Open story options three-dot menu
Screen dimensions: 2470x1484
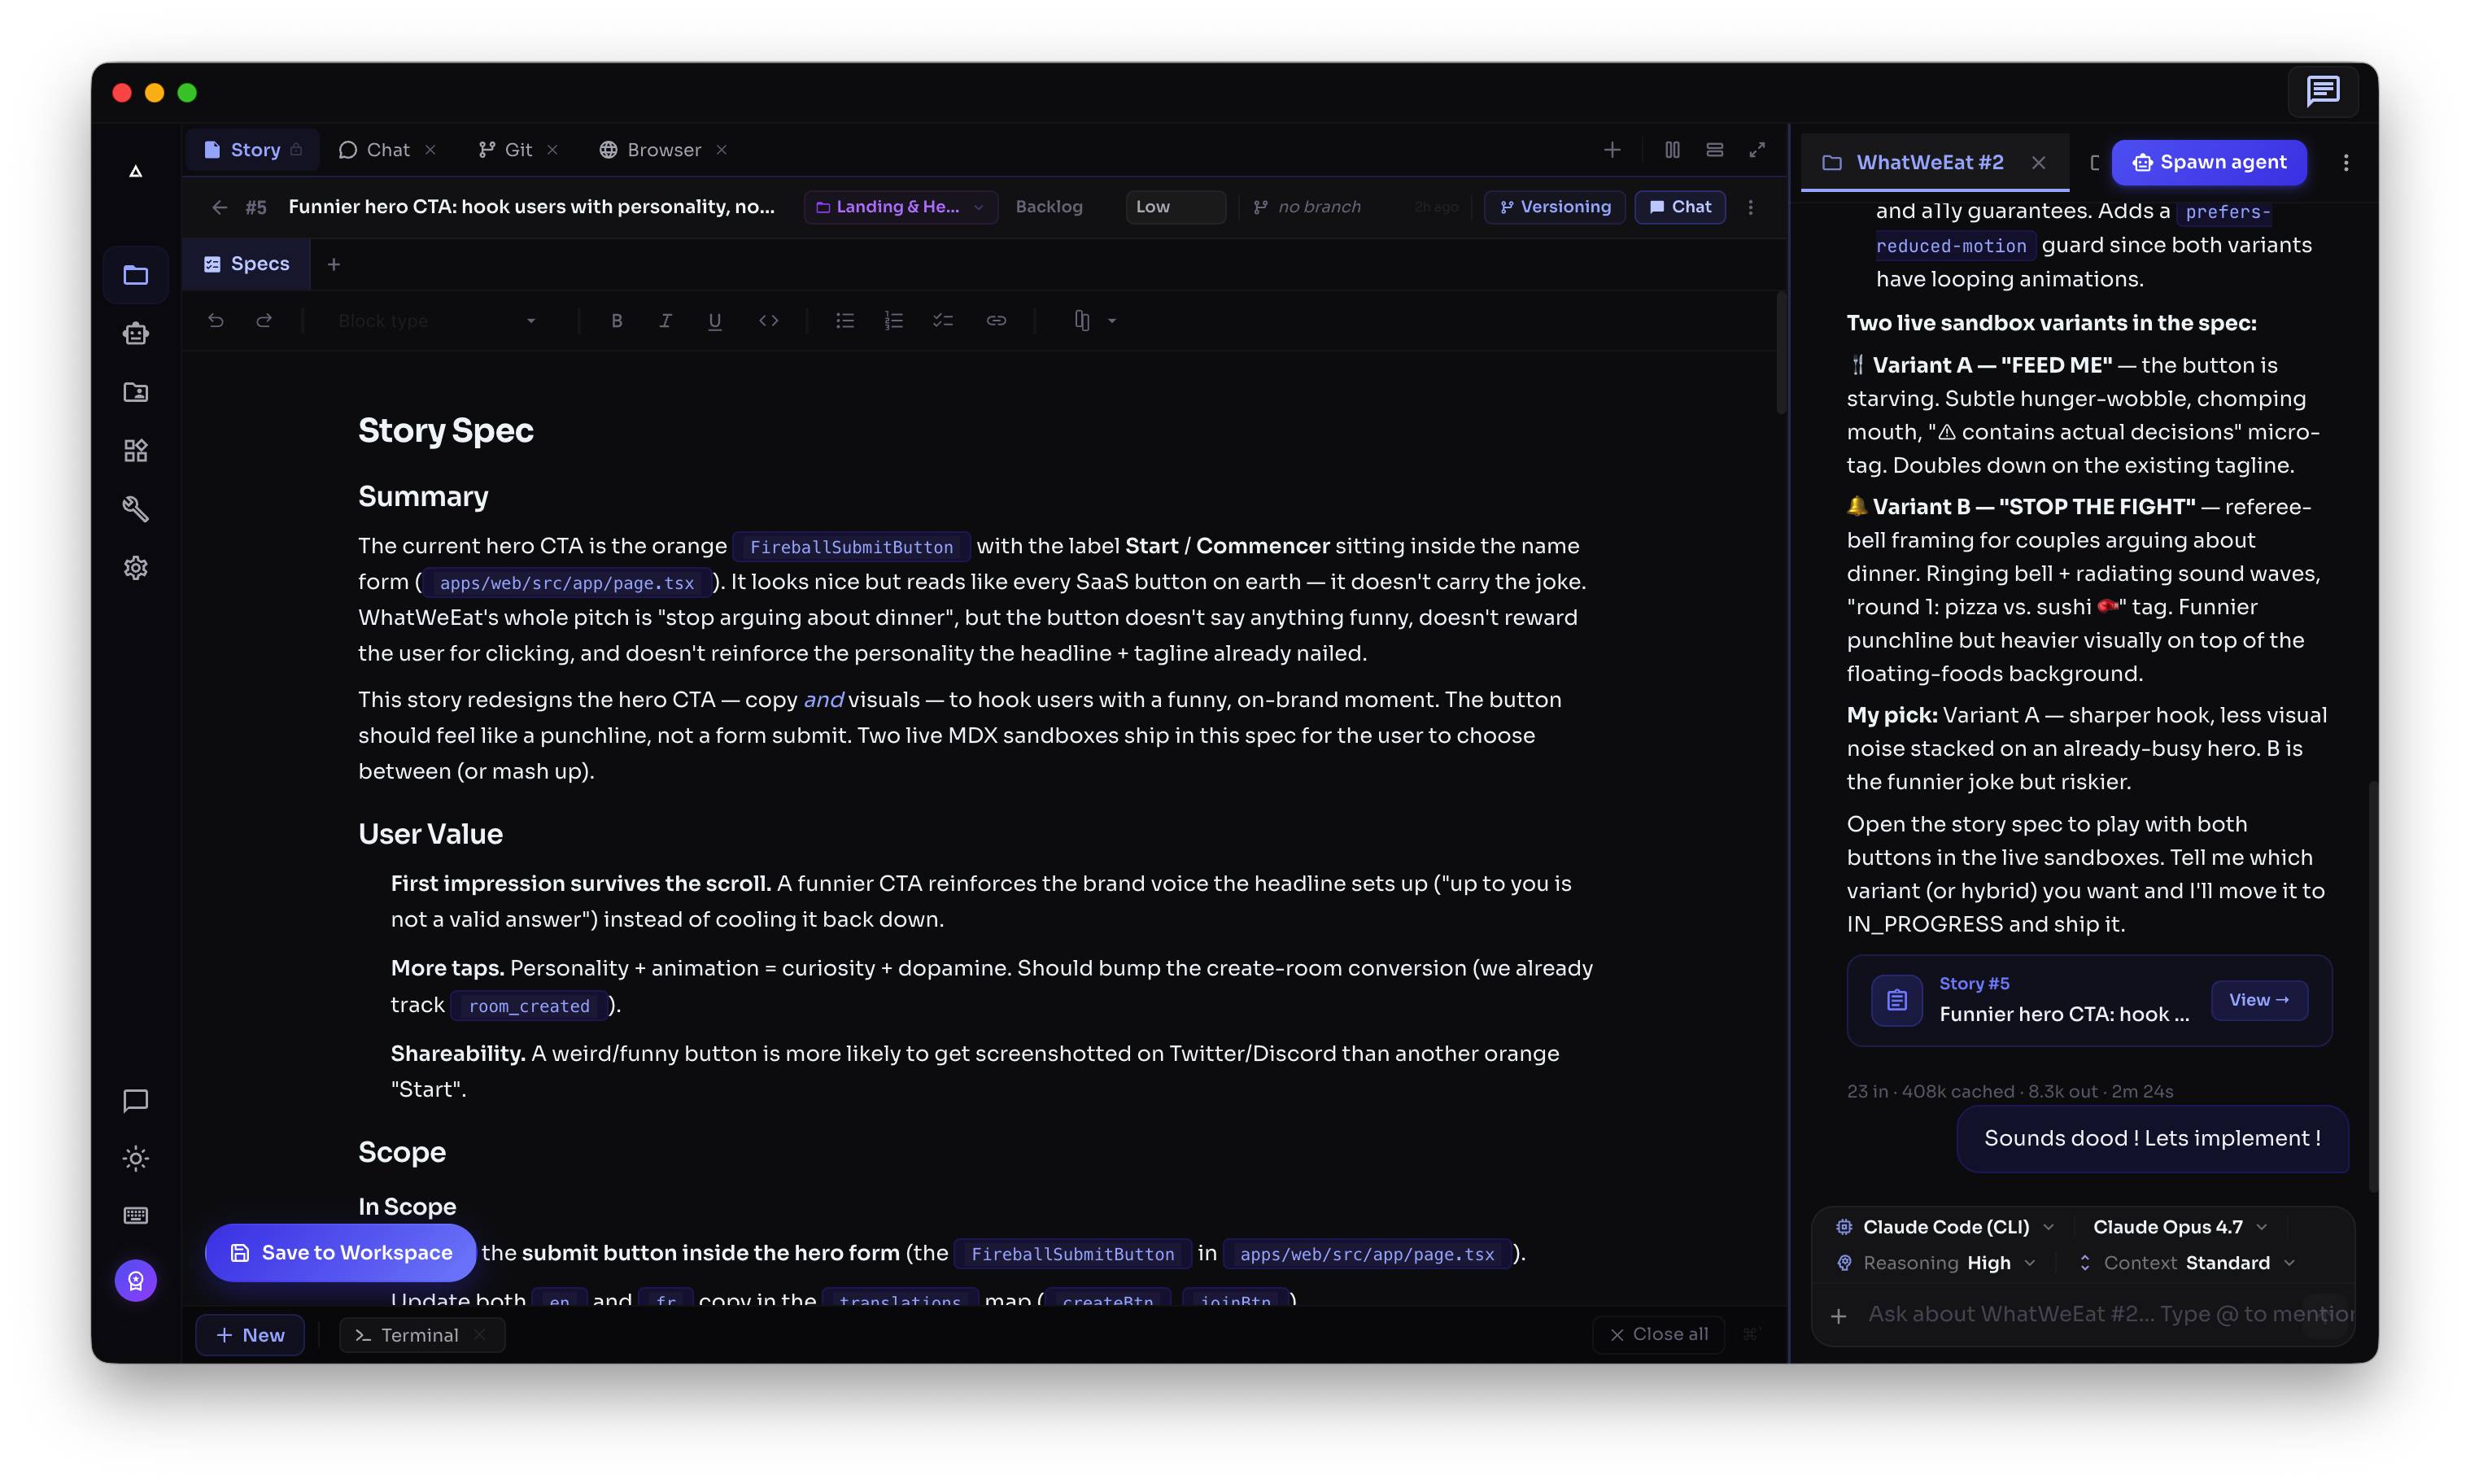(x=1750, y=207)
